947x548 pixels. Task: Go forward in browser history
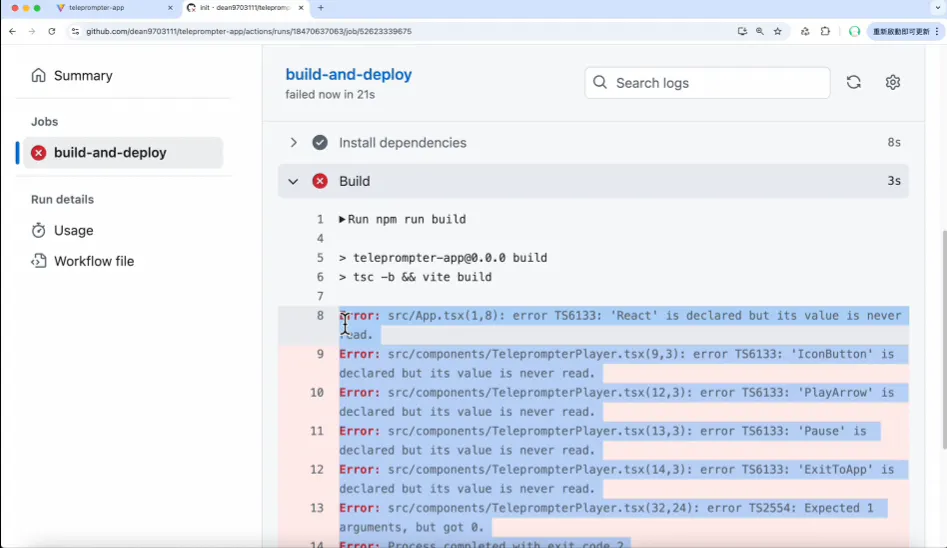point(32,31)
